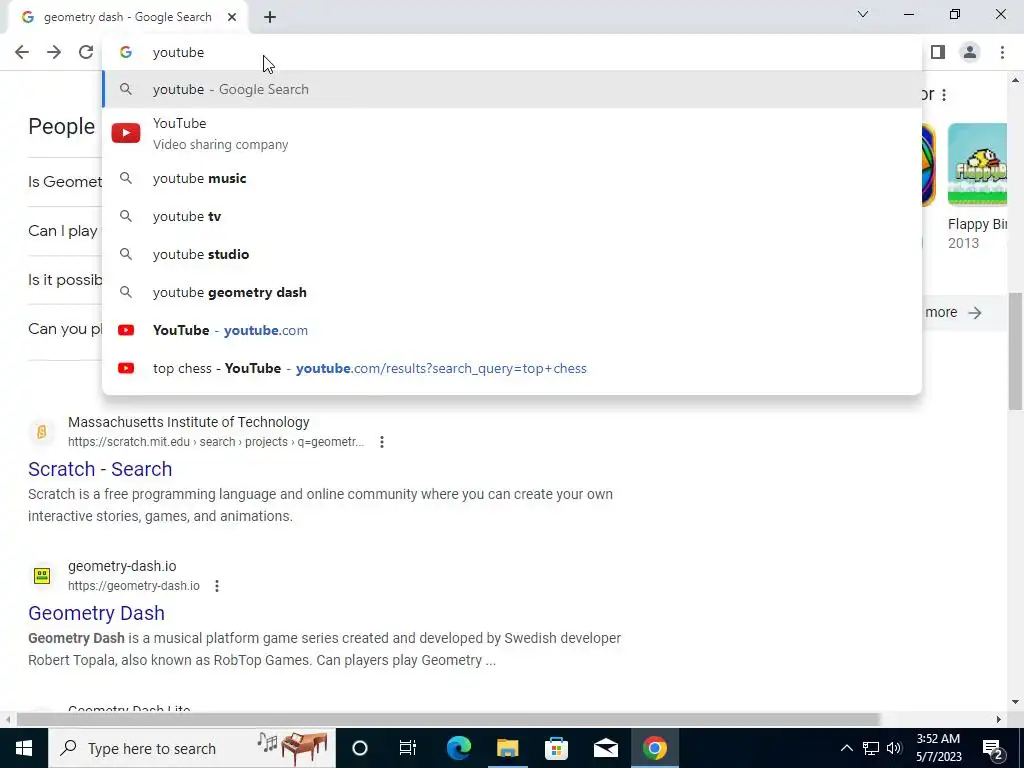Show hidden system tray icons

[846, 748]
